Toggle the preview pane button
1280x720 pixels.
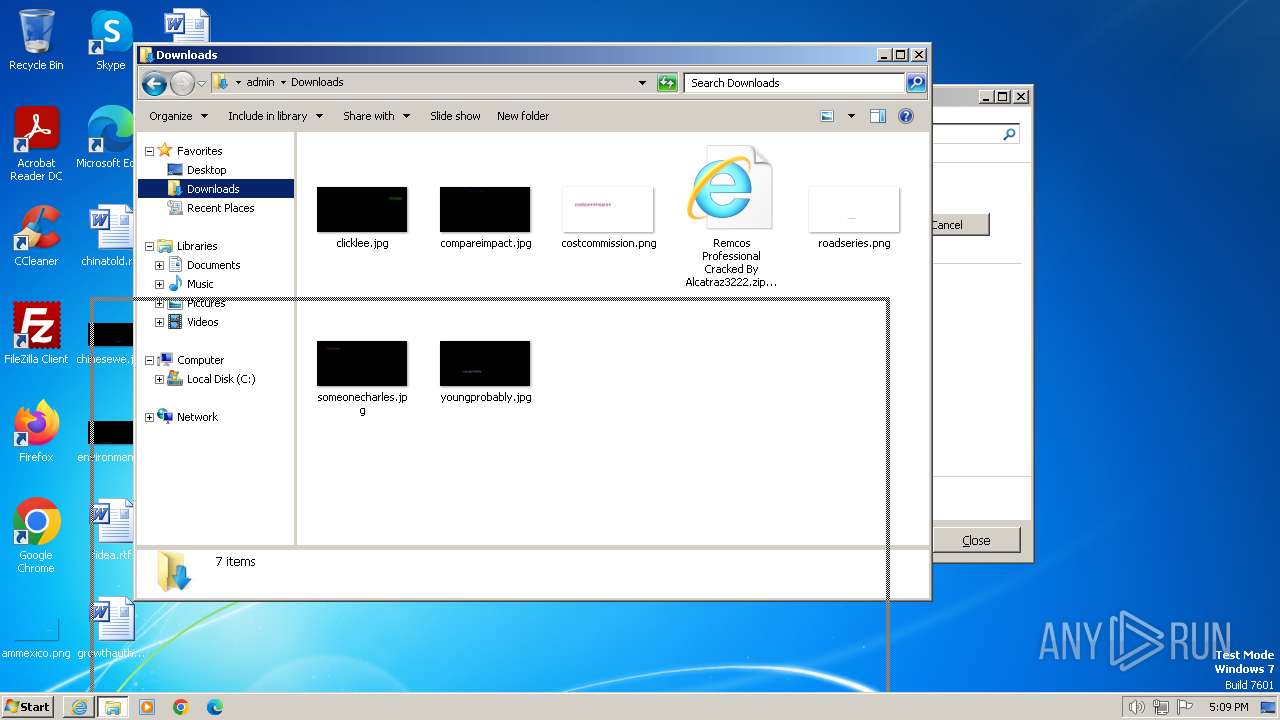click(x=878, y=116)
